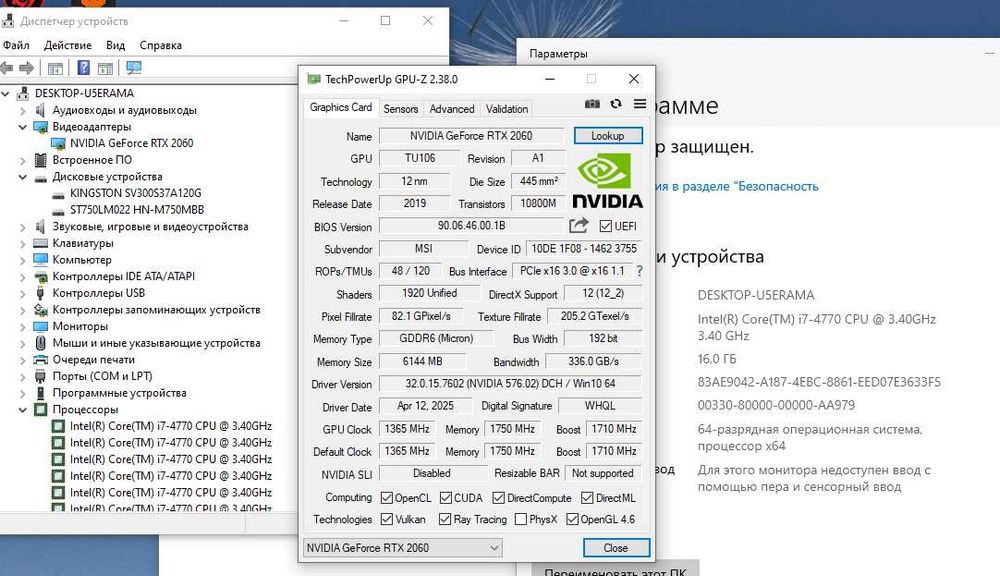Toggle the Ray Tracing checkbox
Image resolution: width=1000 pixels, height=576 pixels.
click(x=445, y=519)
